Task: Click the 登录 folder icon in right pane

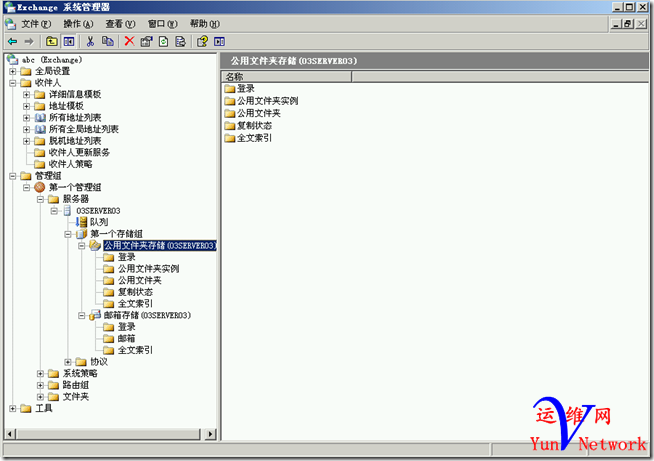Action: [229, 88]
